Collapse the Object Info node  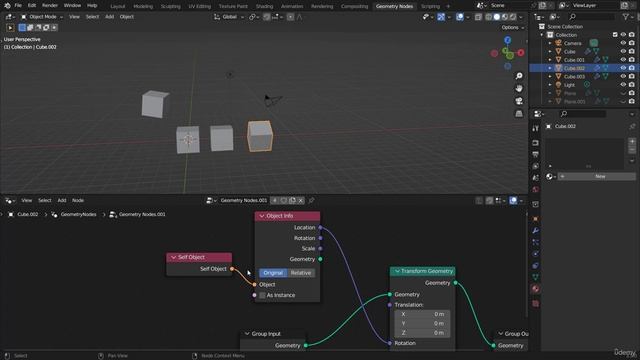pos(262,216)
